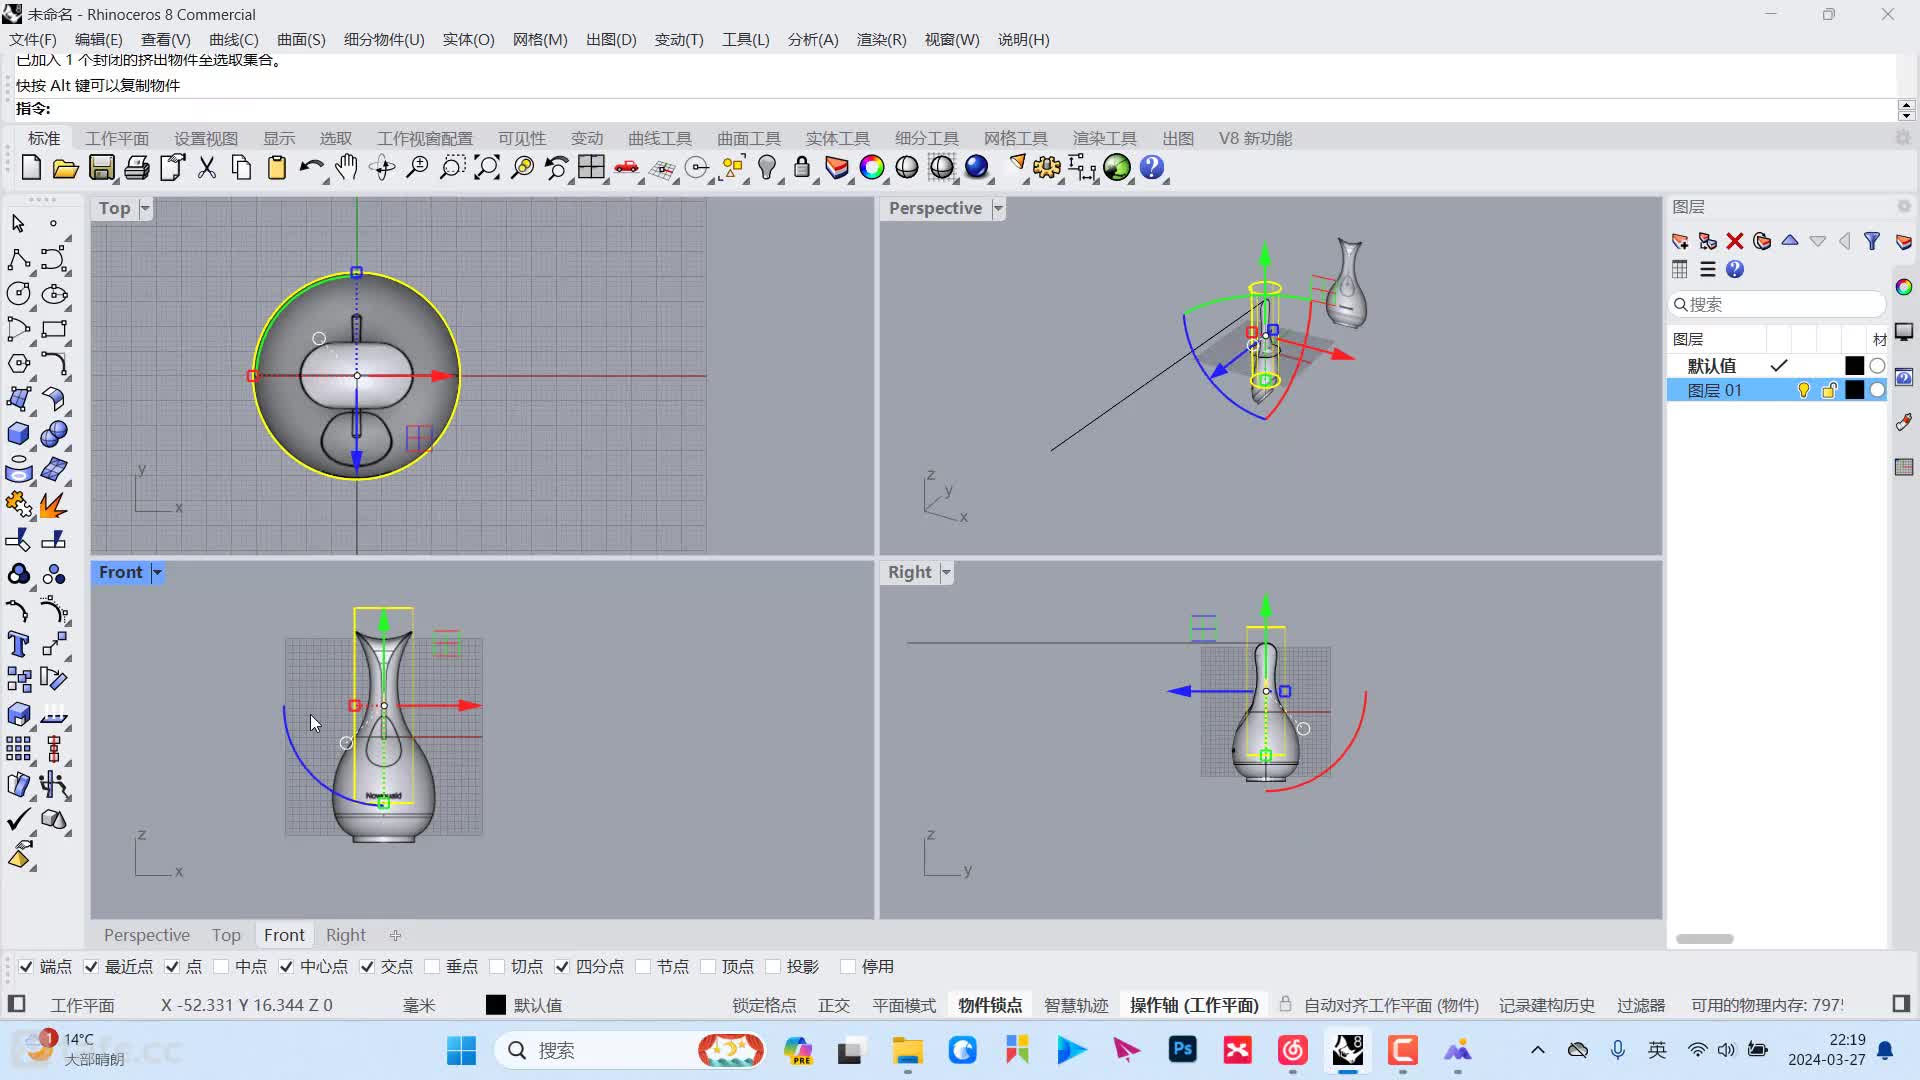Click the Lock objects padlock icon
This screenshot has width=1920, height=1080.
pos(802,168)
